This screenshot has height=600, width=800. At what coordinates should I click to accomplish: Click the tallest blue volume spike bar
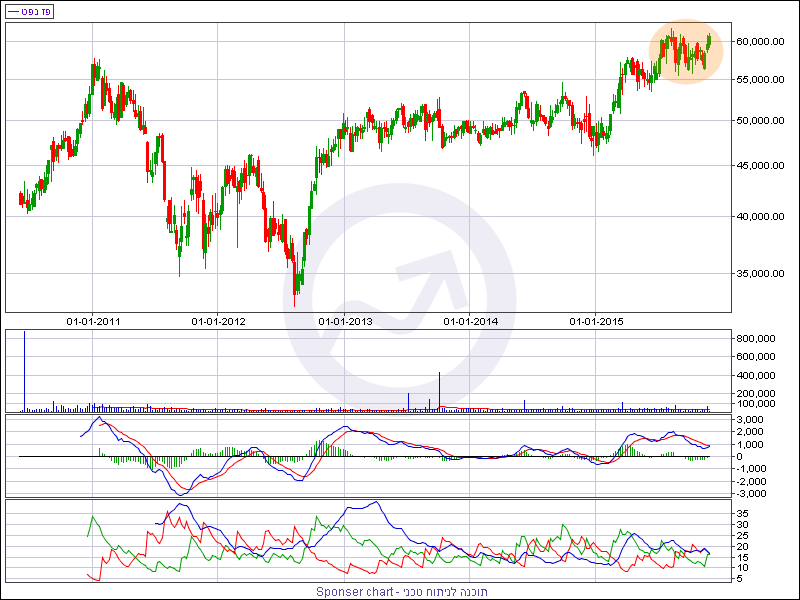tap(24, 370)
